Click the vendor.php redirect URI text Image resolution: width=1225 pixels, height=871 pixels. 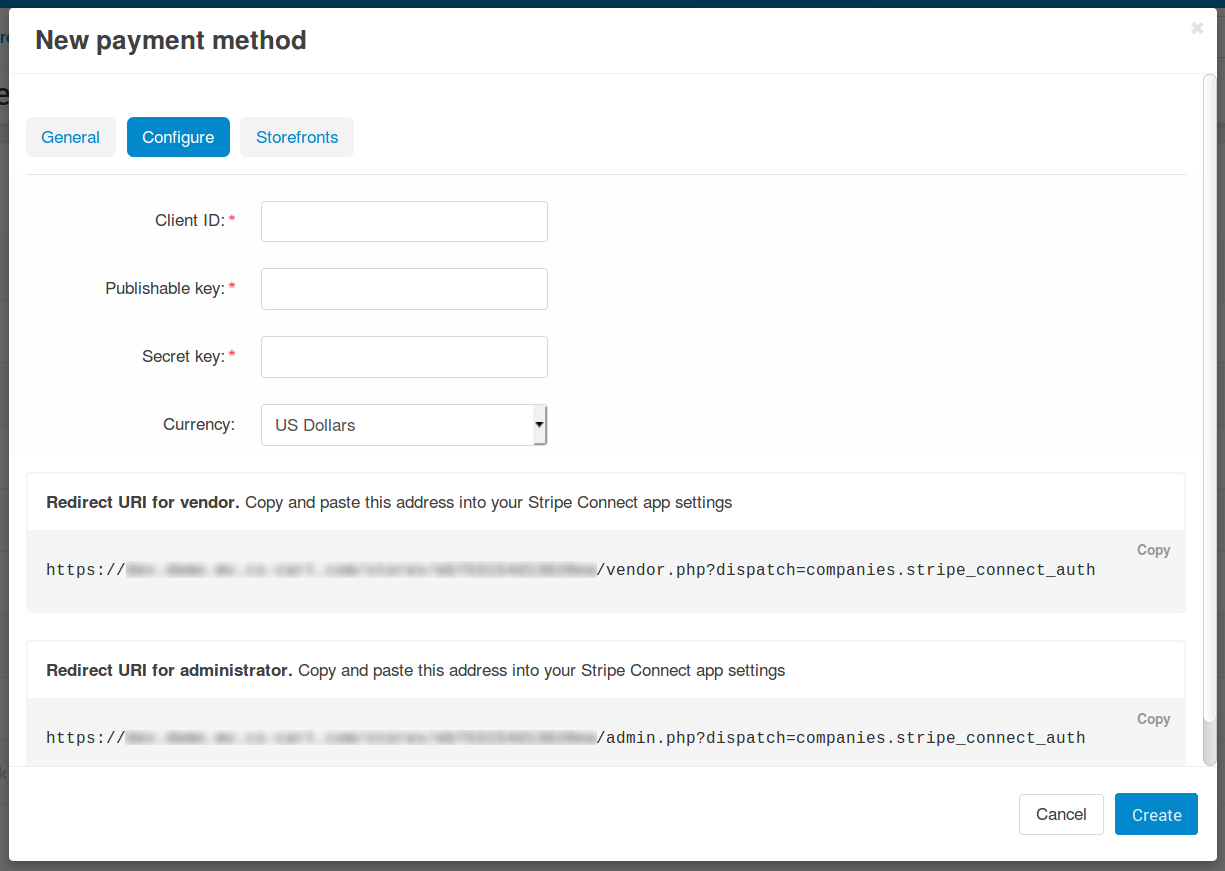point(571,571)
